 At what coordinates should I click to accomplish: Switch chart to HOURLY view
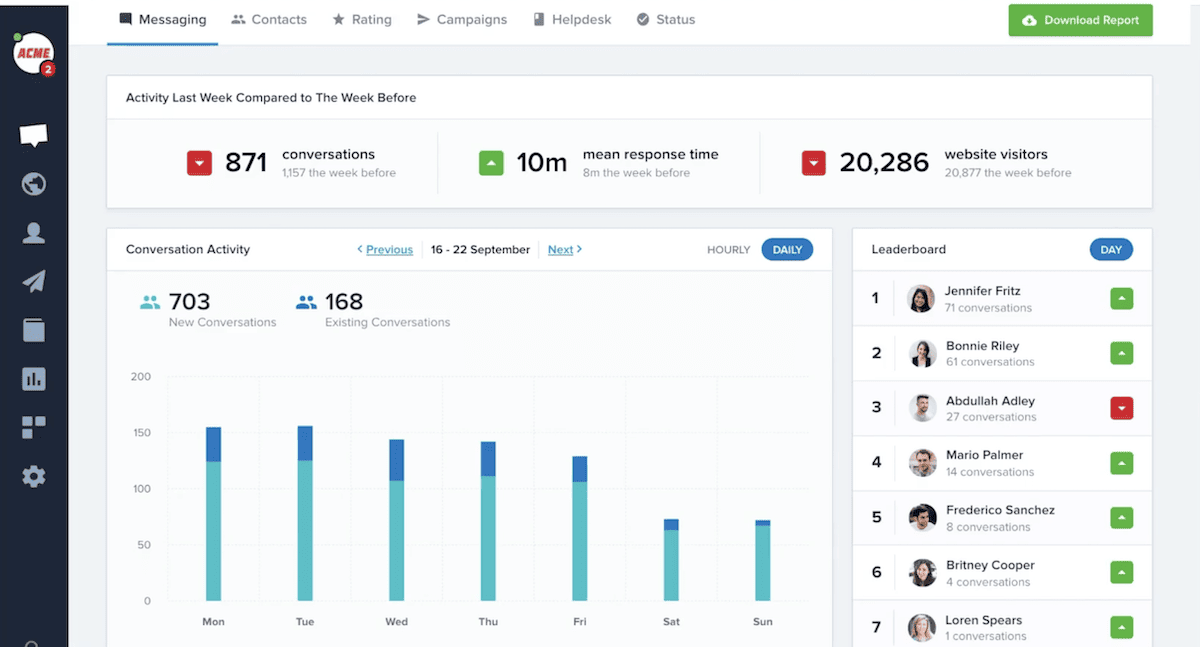coord(728,250)
